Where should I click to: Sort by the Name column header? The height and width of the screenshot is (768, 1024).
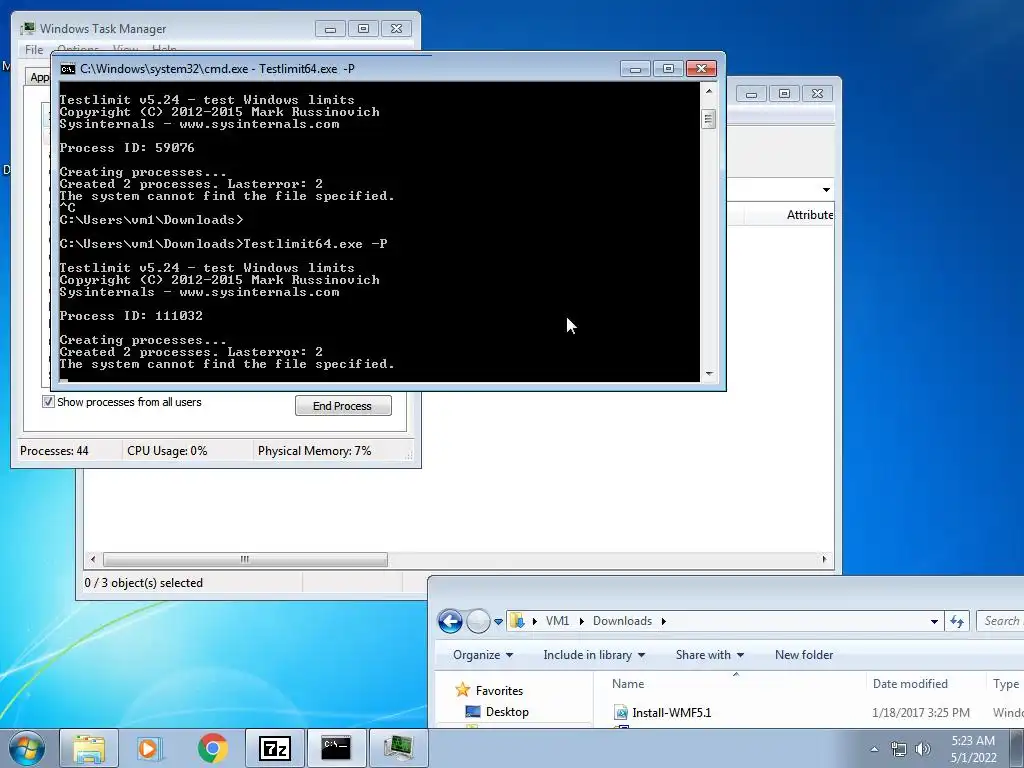coord(628,684)
